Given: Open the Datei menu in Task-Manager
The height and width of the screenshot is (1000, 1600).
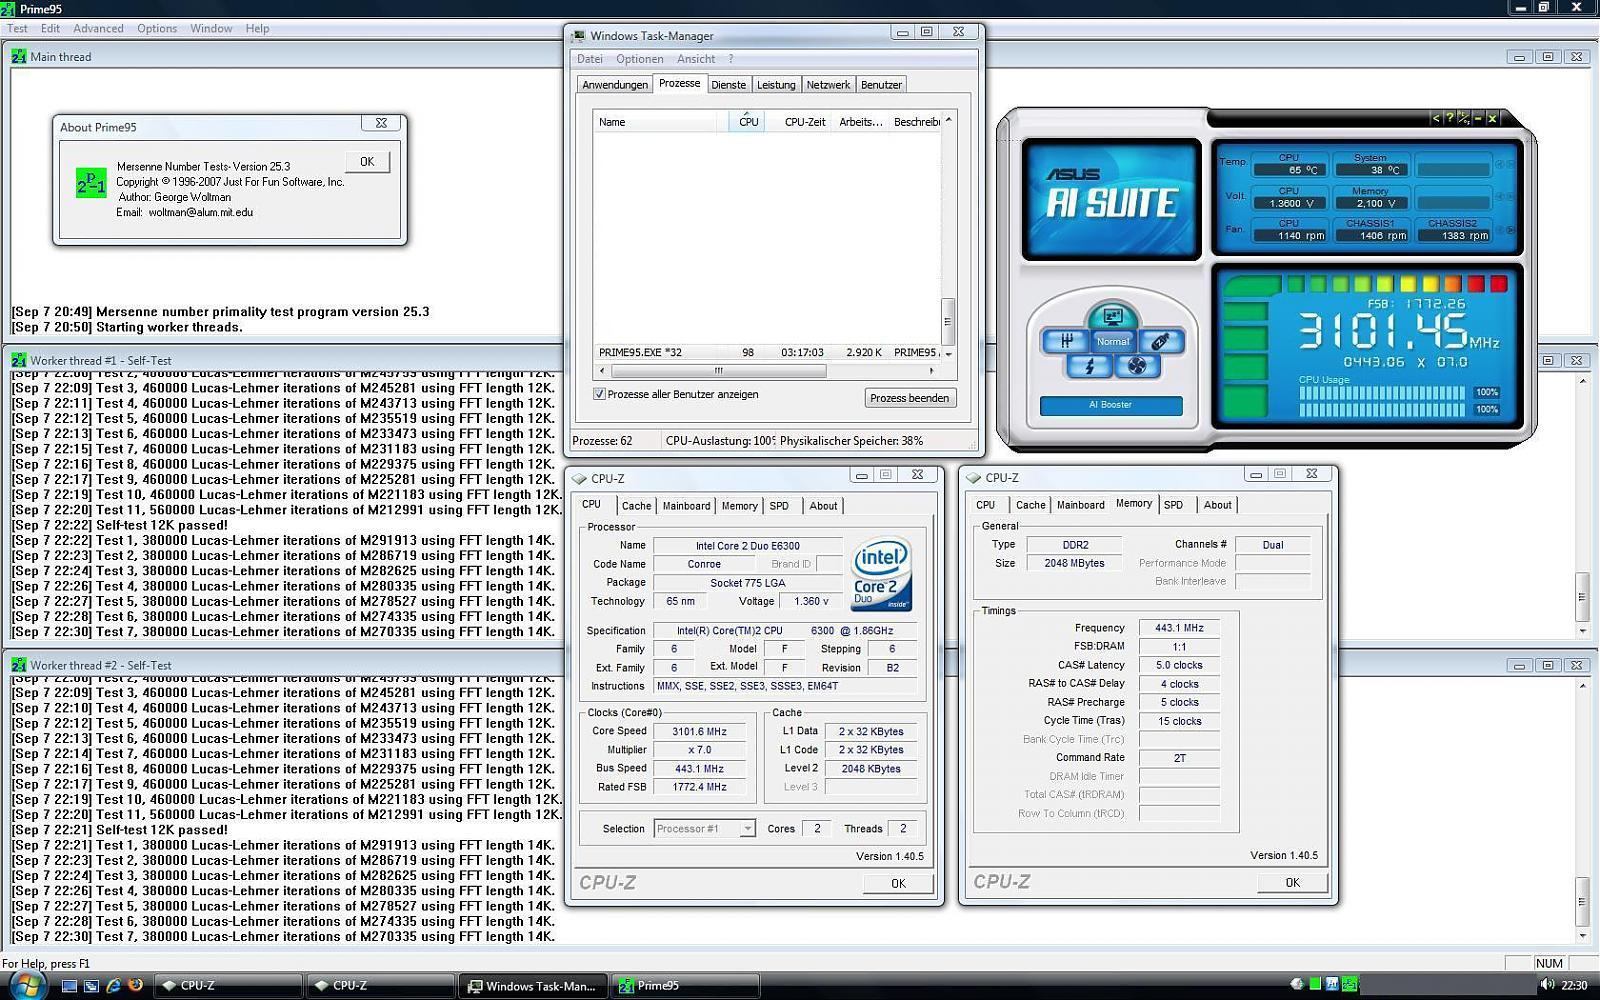Looking at the screenshot, I should tap(590, 59).
